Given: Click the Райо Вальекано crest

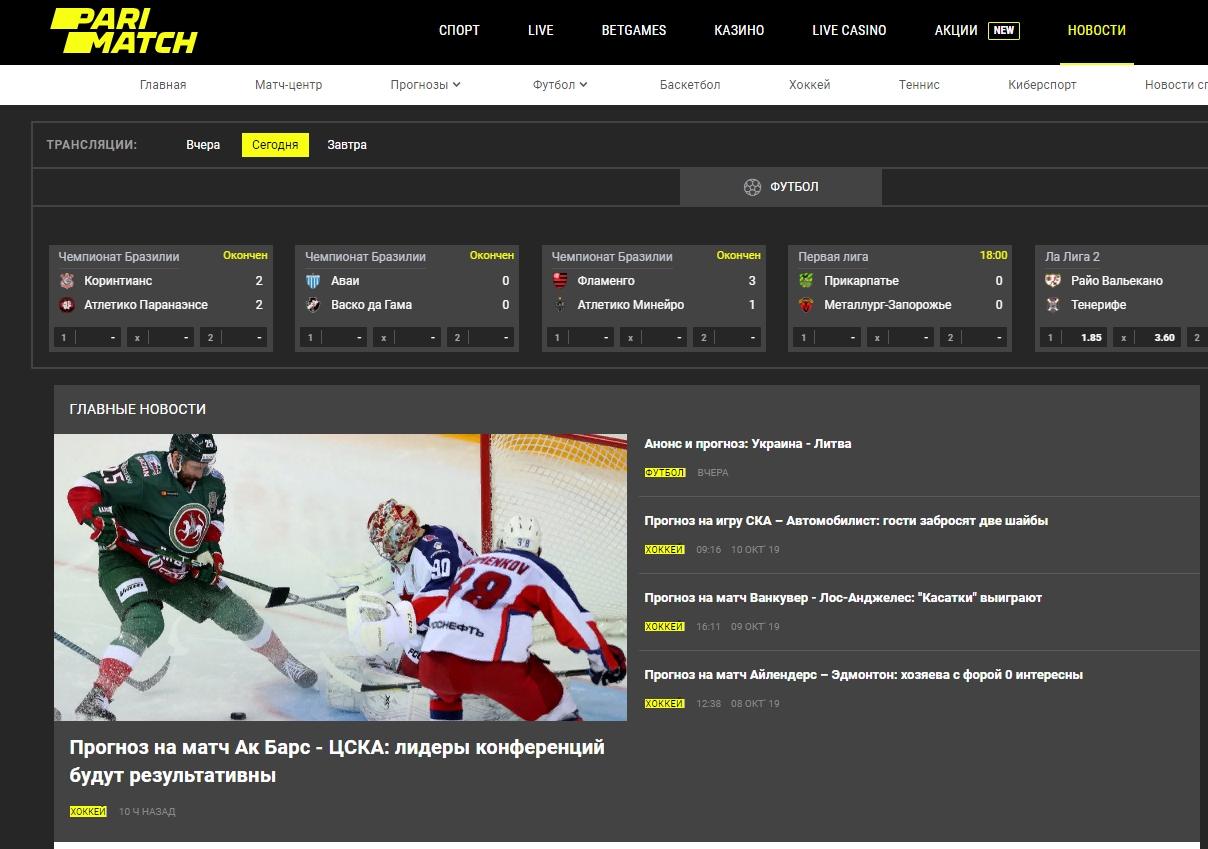Looking at the screenshot, I should pos(1053,281).
